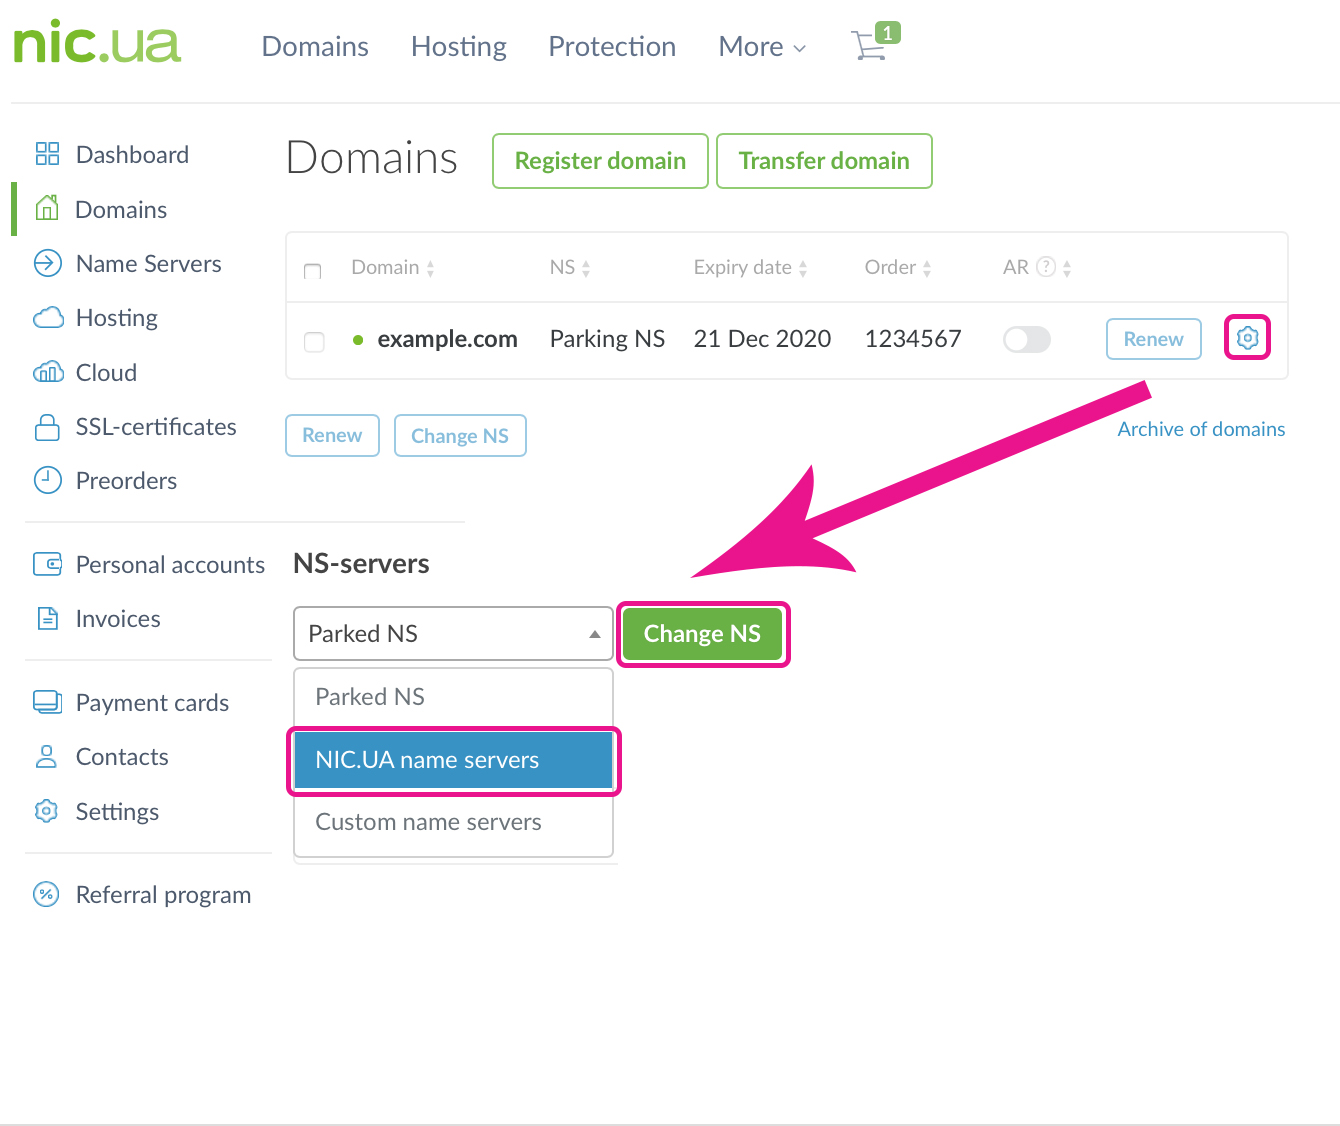1340x1126 pixels.
Task: Click the Referral program percent icon
Action: pyautogui.click(x=47, y=894)
